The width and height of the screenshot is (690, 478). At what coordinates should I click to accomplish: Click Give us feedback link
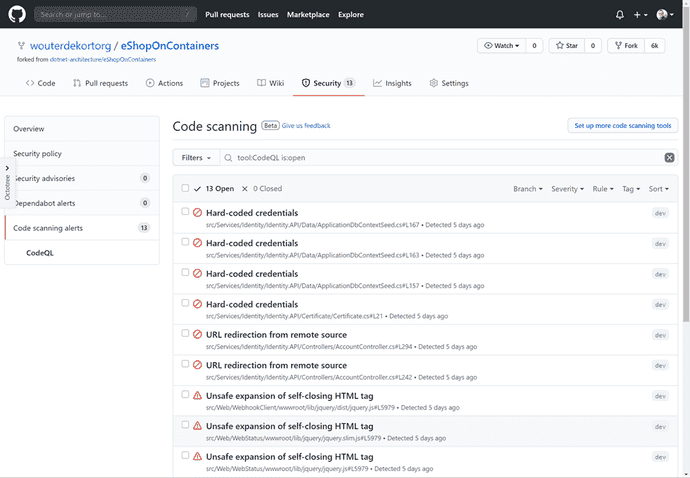[x=306, y=126]
